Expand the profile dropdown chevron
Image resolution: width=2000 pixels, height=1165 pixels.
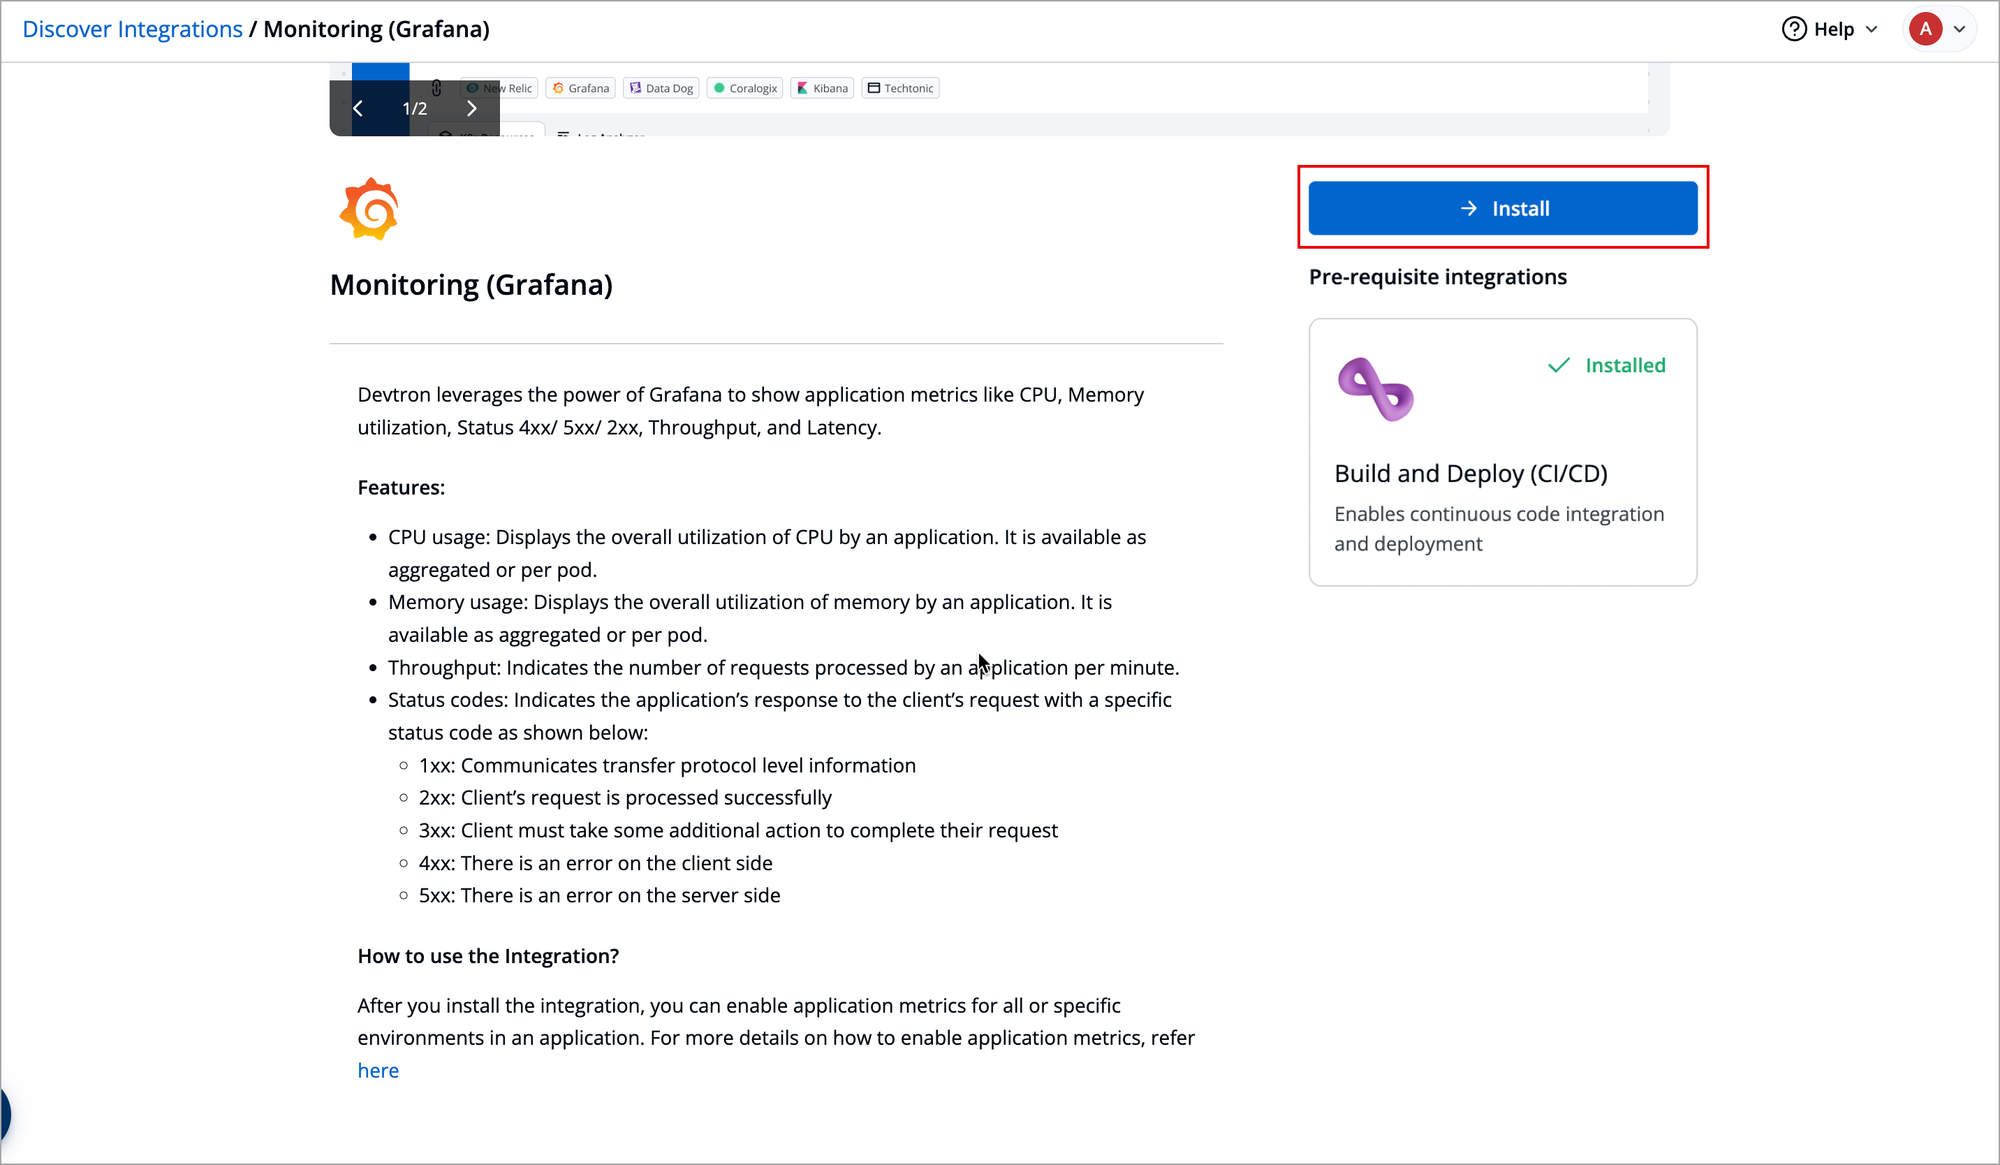(1960, 29)
